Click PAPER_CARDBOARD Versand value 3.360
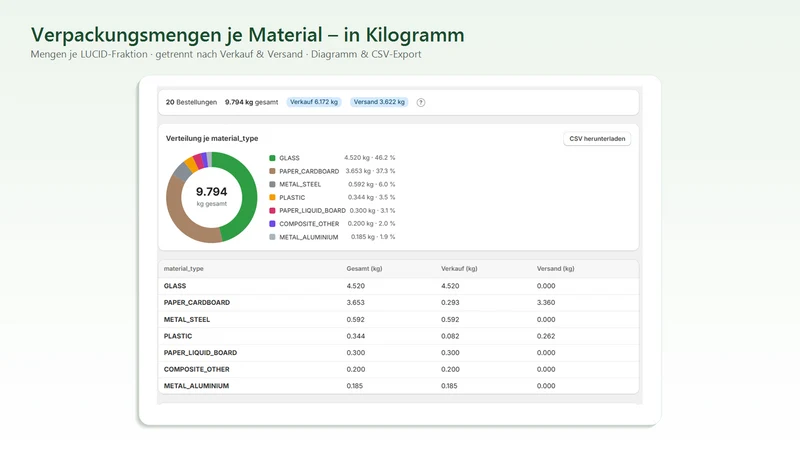This screenshot has height=450, width=800. pos(546,303)
